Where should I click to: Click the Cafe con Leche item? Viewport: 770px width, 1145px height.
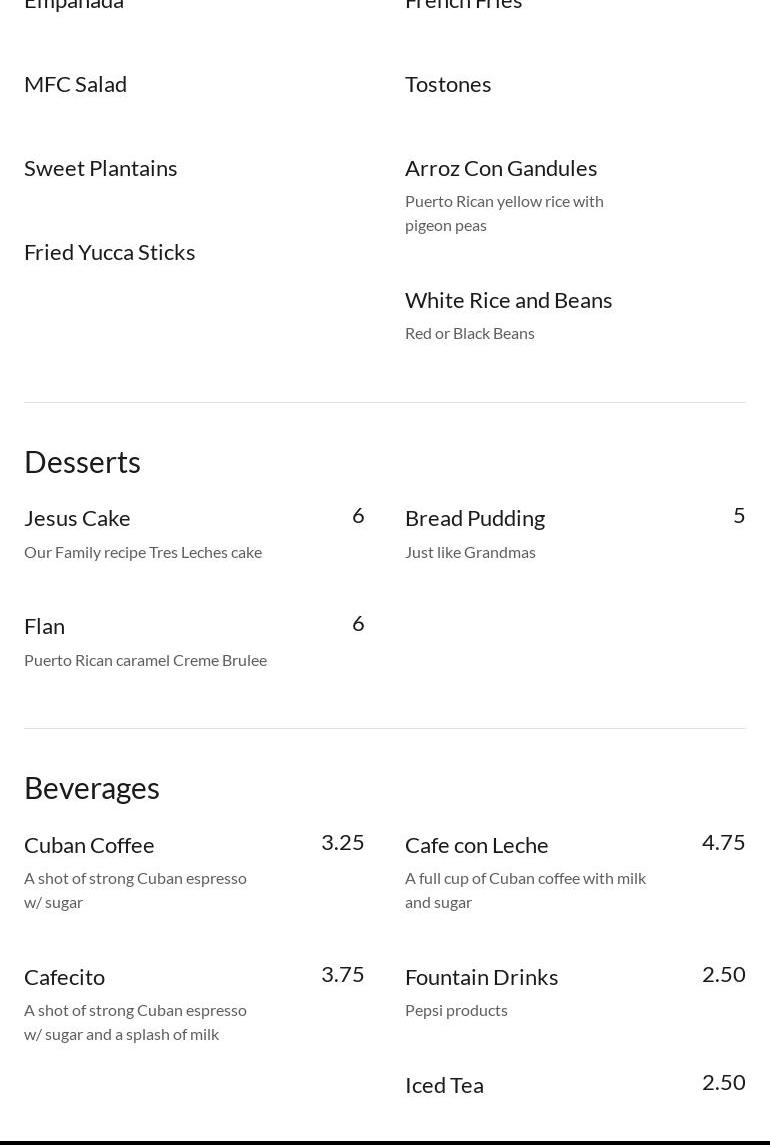476,845
